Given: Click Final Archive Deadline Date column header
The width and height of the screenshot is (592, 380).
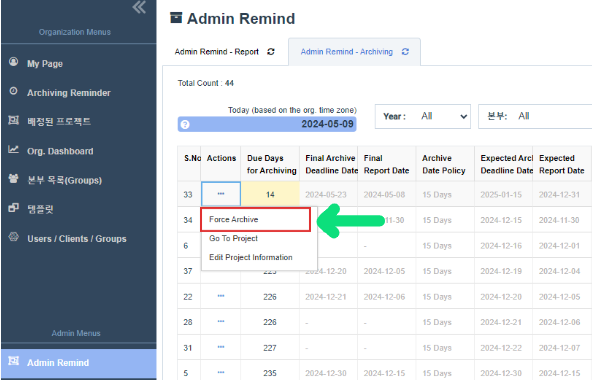Looking at the screenshot, I should (329, 164).
